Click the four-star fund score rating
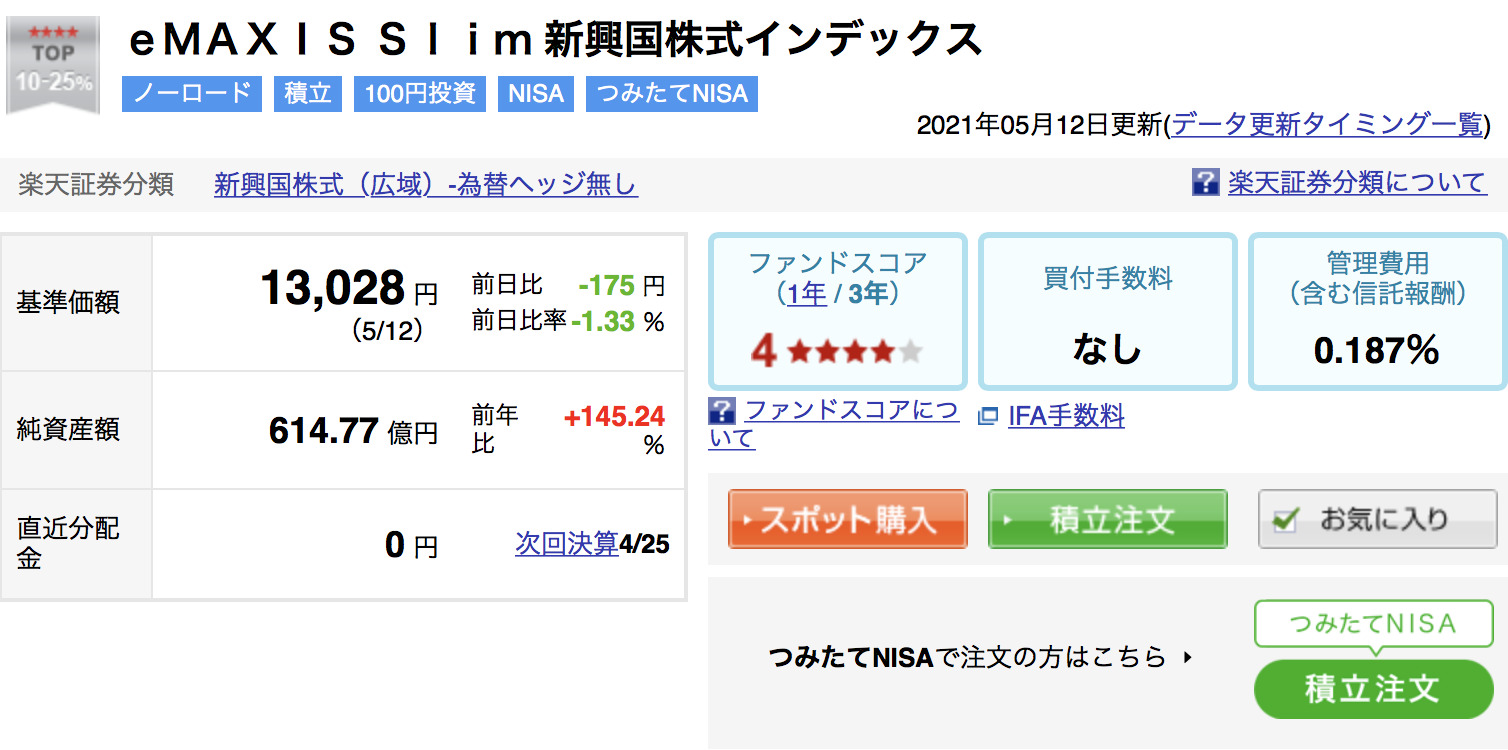Viewport: 1508px width, 750px height. pyautogui.click(x=837, y=351)
